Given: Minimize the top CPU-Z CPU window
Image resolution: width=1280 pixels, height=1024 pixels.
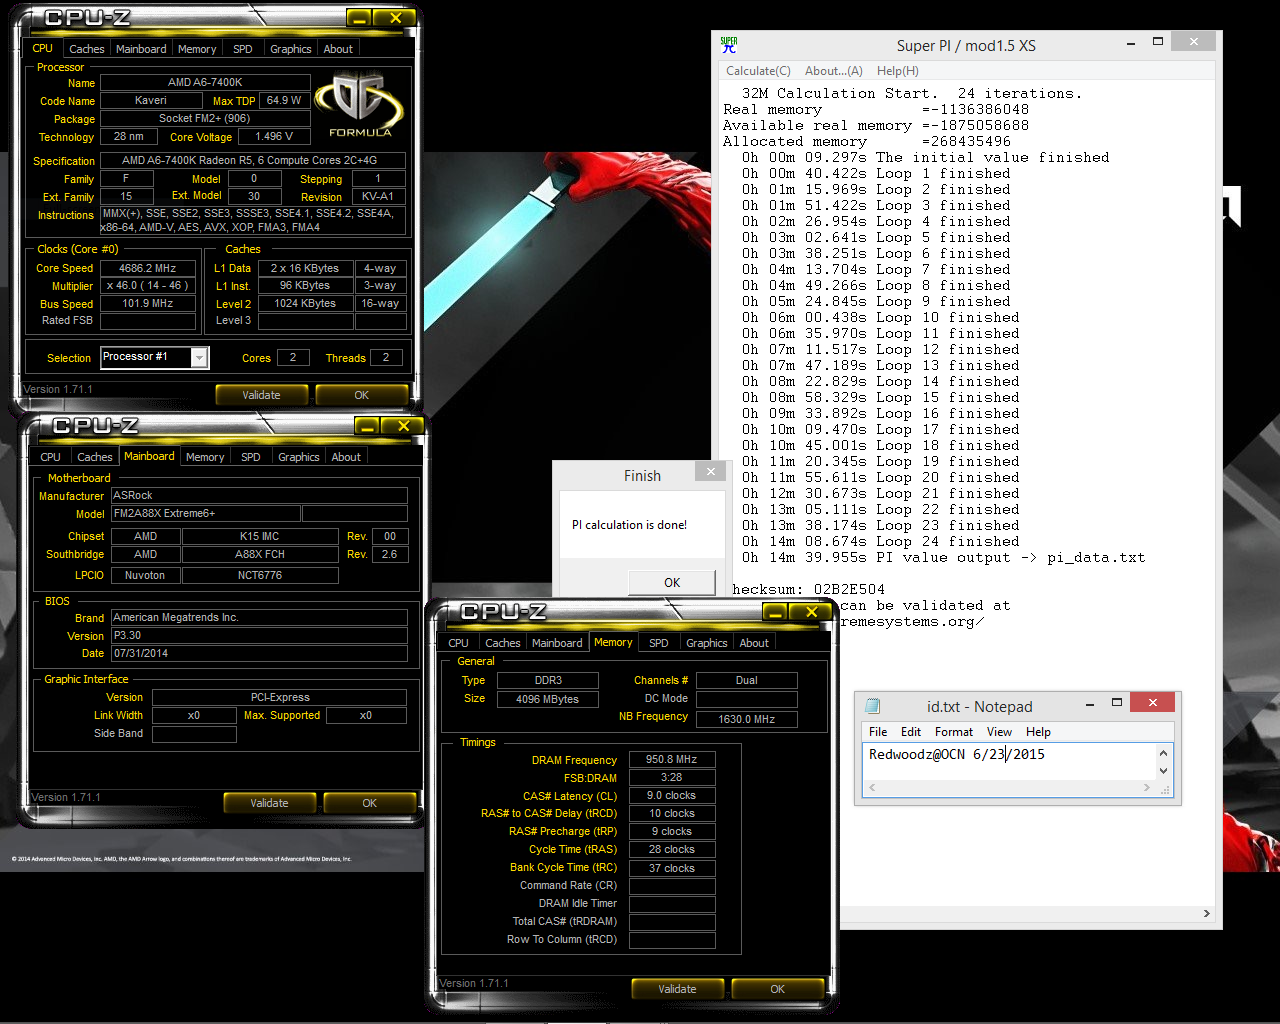Looking at the screenshot, I should pyautogui.click(x=360, y=18).
